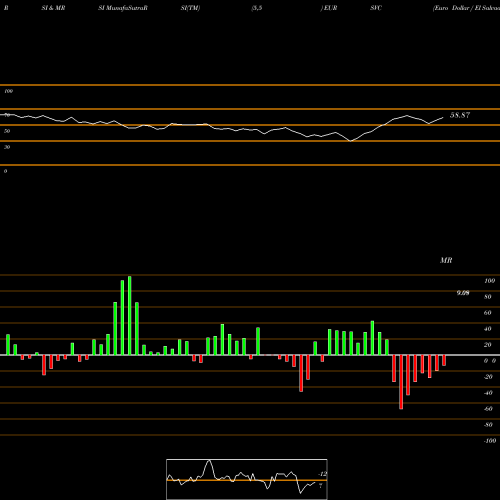Click the MR axis label 60
This screenshot has height=500, width=500.
[488, 313]
